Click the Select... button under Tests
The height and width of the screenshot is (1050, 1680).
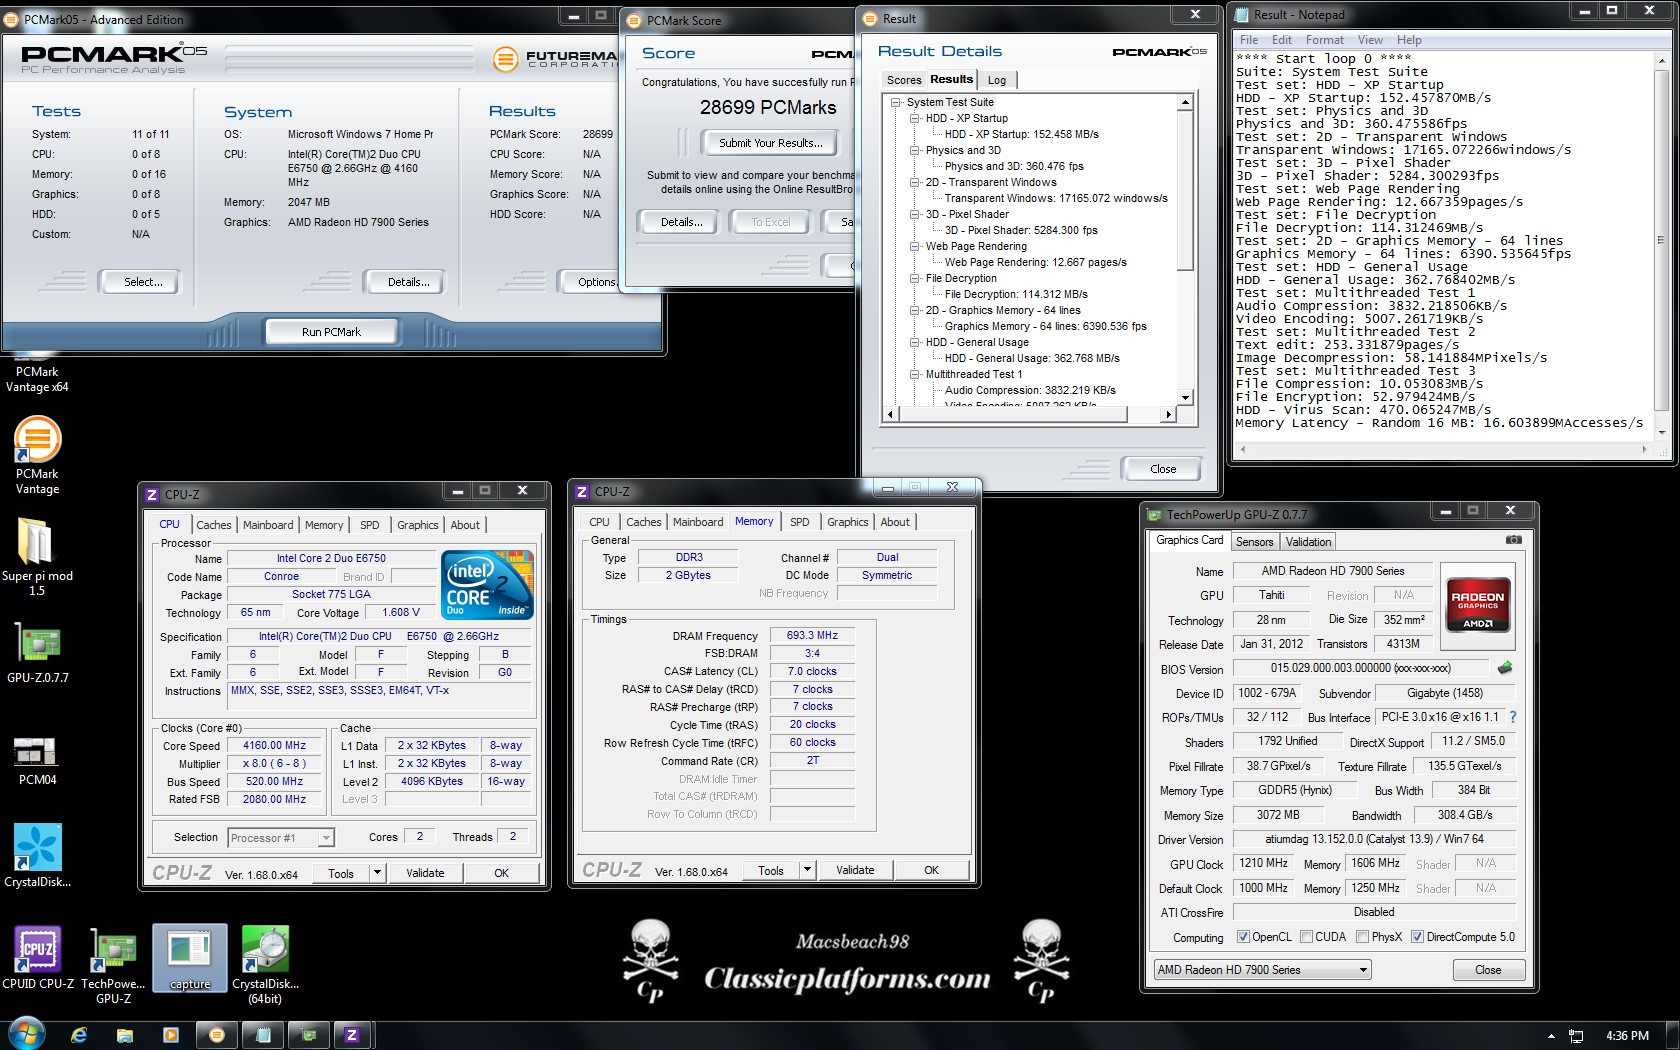[143, 282]
